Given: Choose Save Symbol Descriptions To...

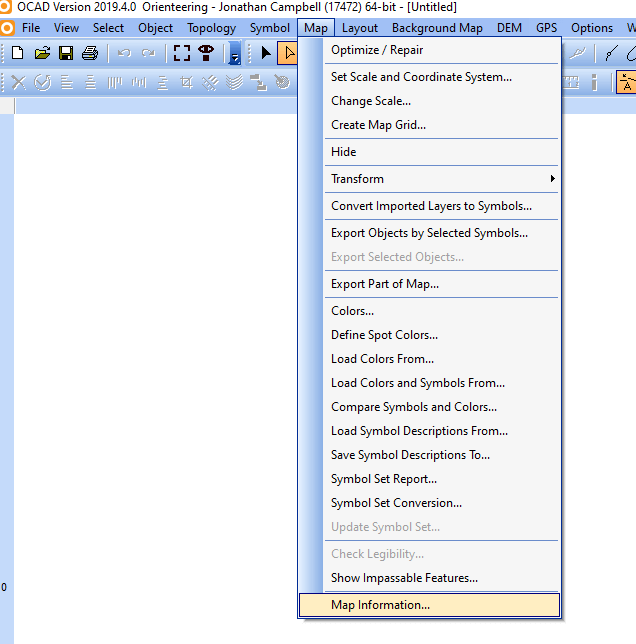Looking at the screenshot, I should coord(429,455).
